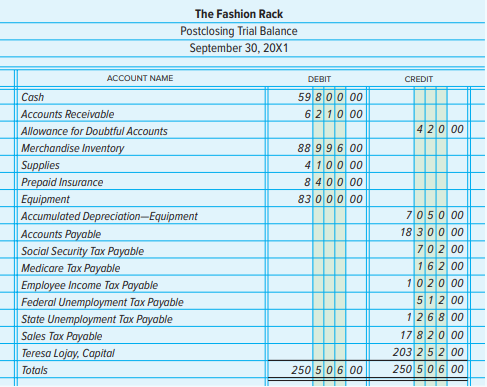Select 'Federal Unemployment Tax Payable' label
This screenshot has height=387, width=487.
tap(102, 302)
